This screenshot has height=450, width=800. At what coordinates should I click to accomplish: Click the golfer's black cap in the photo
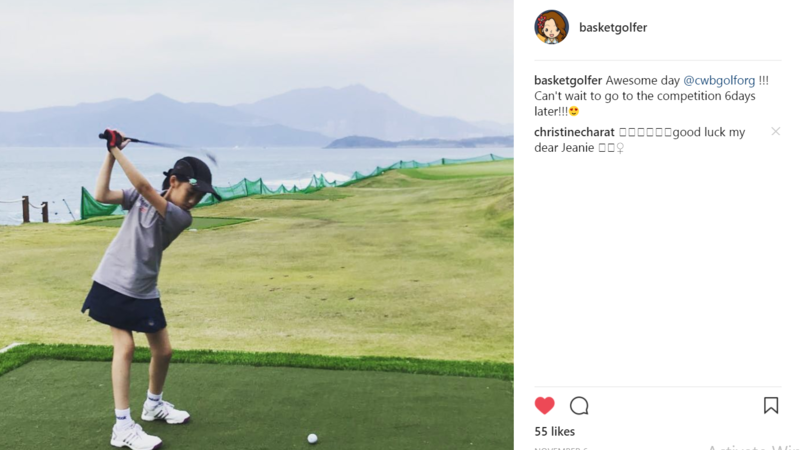point(193,177)
